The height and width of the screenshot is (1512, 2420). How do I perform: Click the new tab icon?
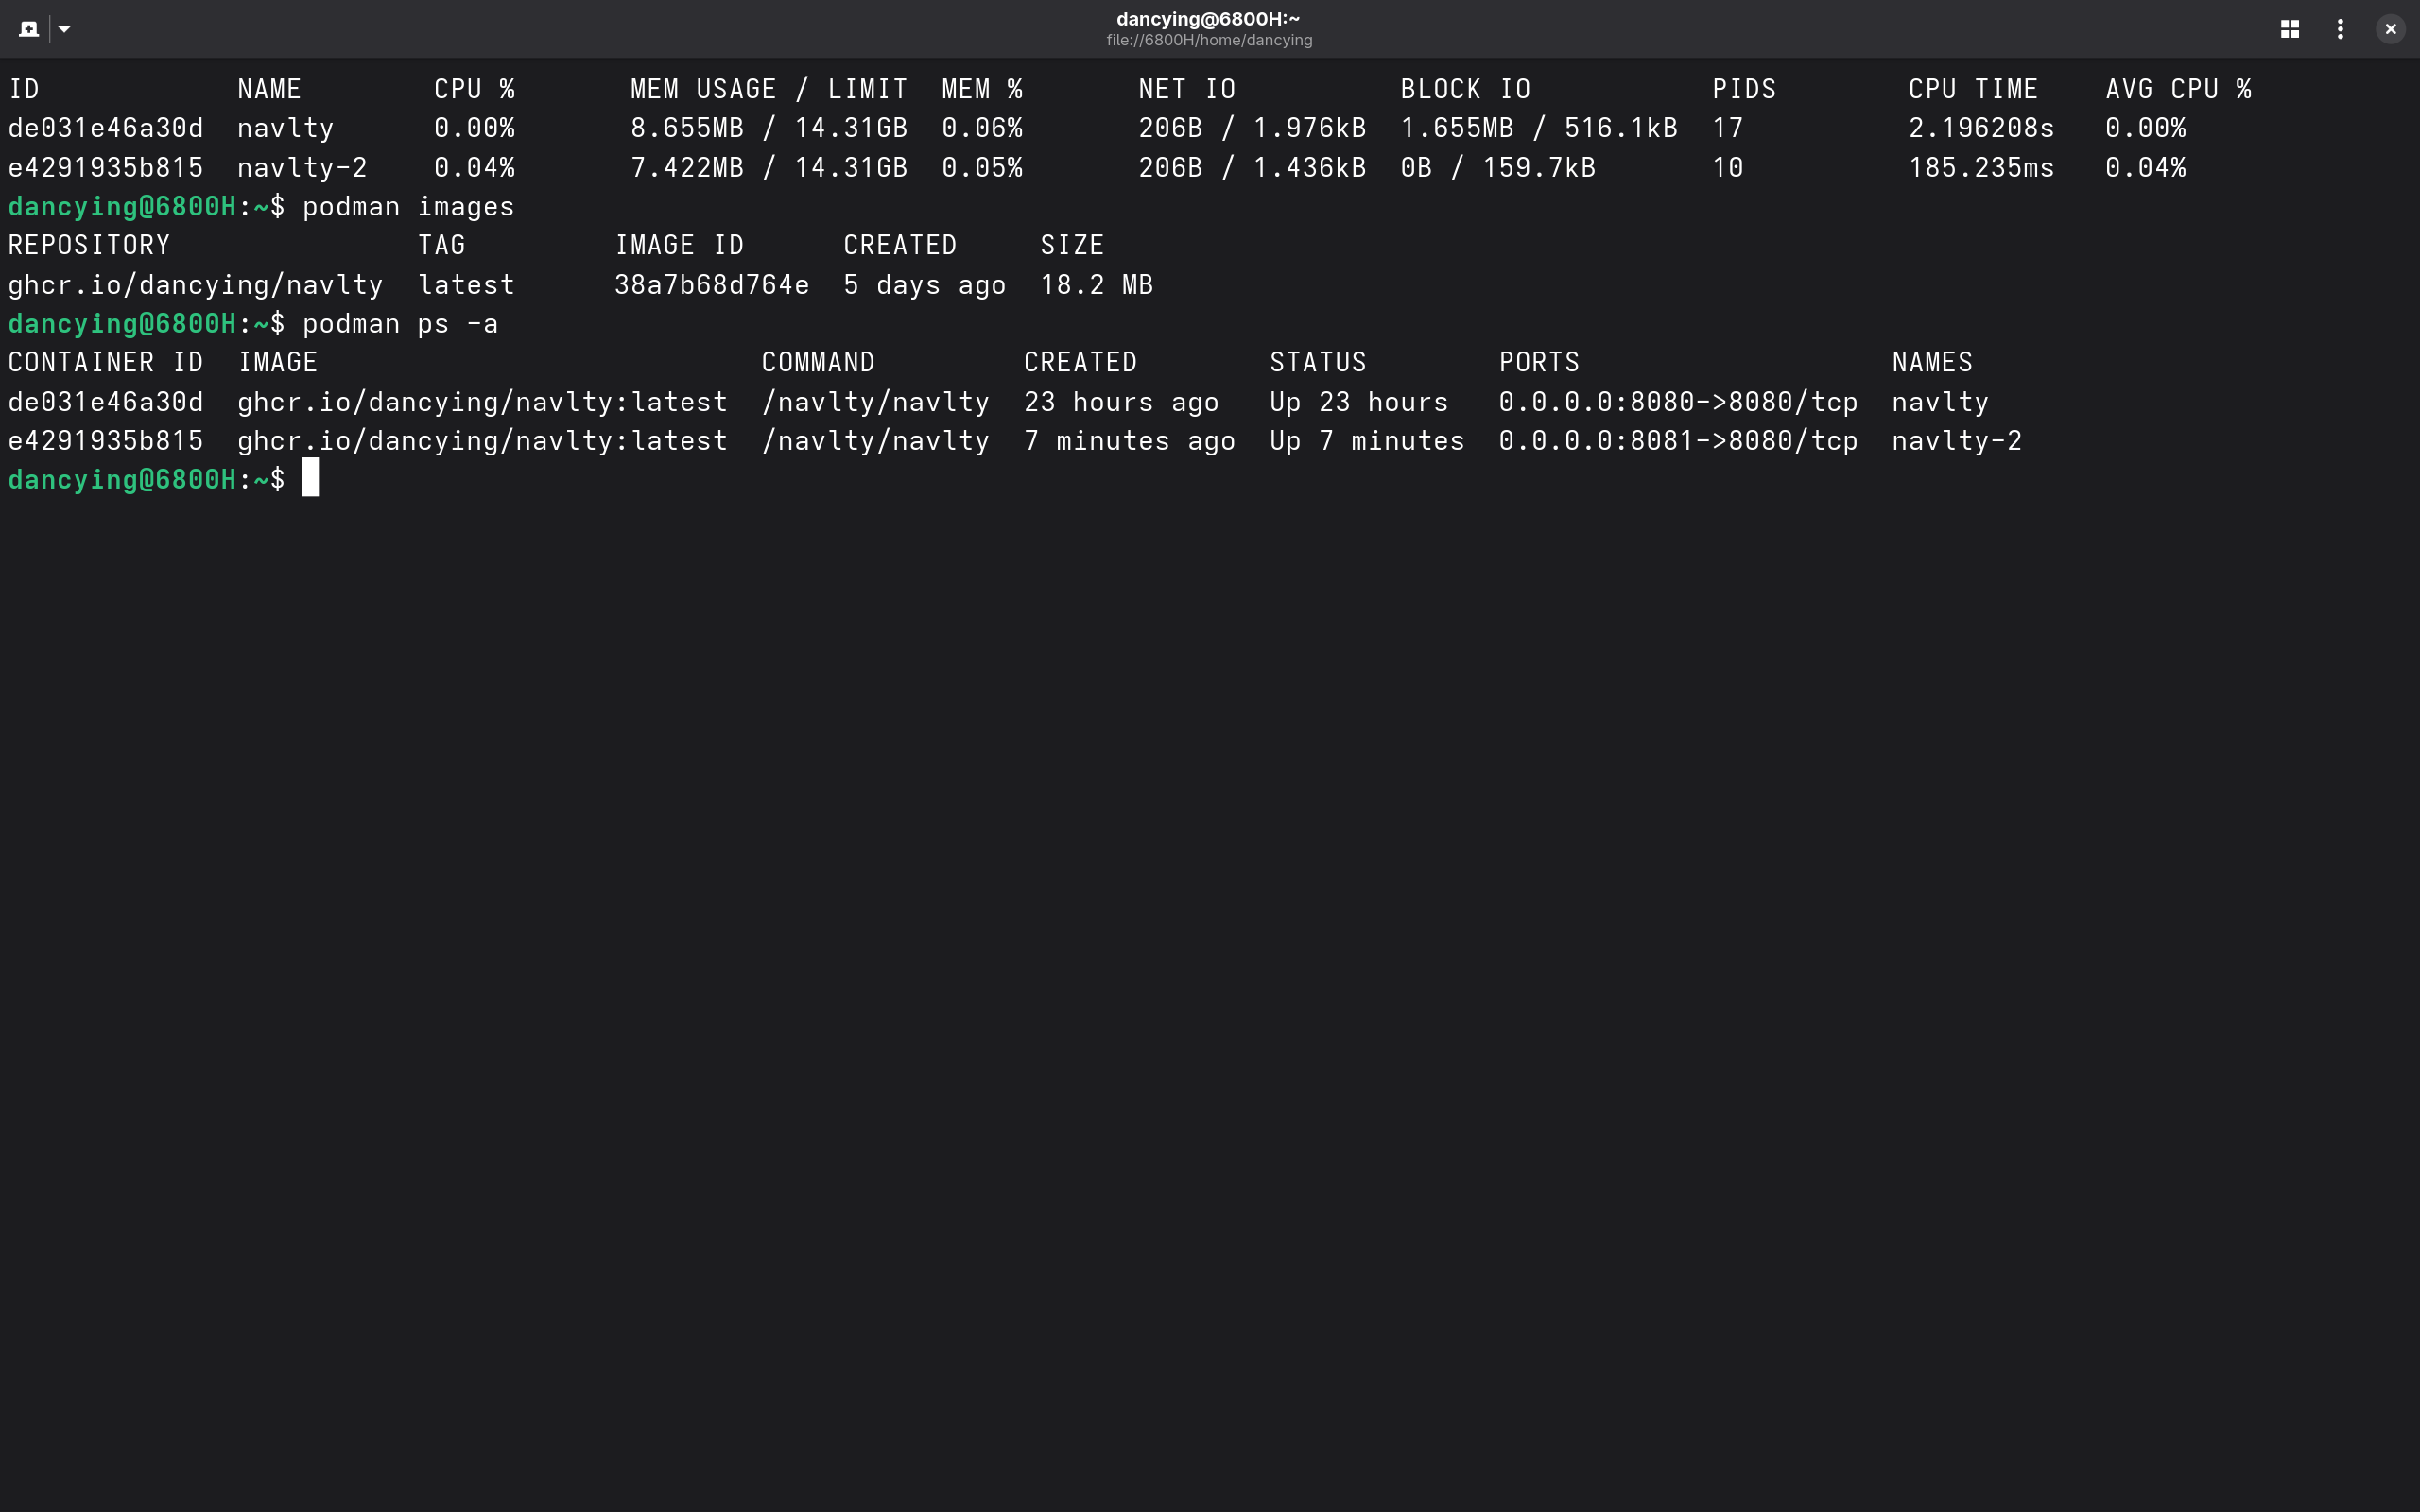[x=28, y=29]
